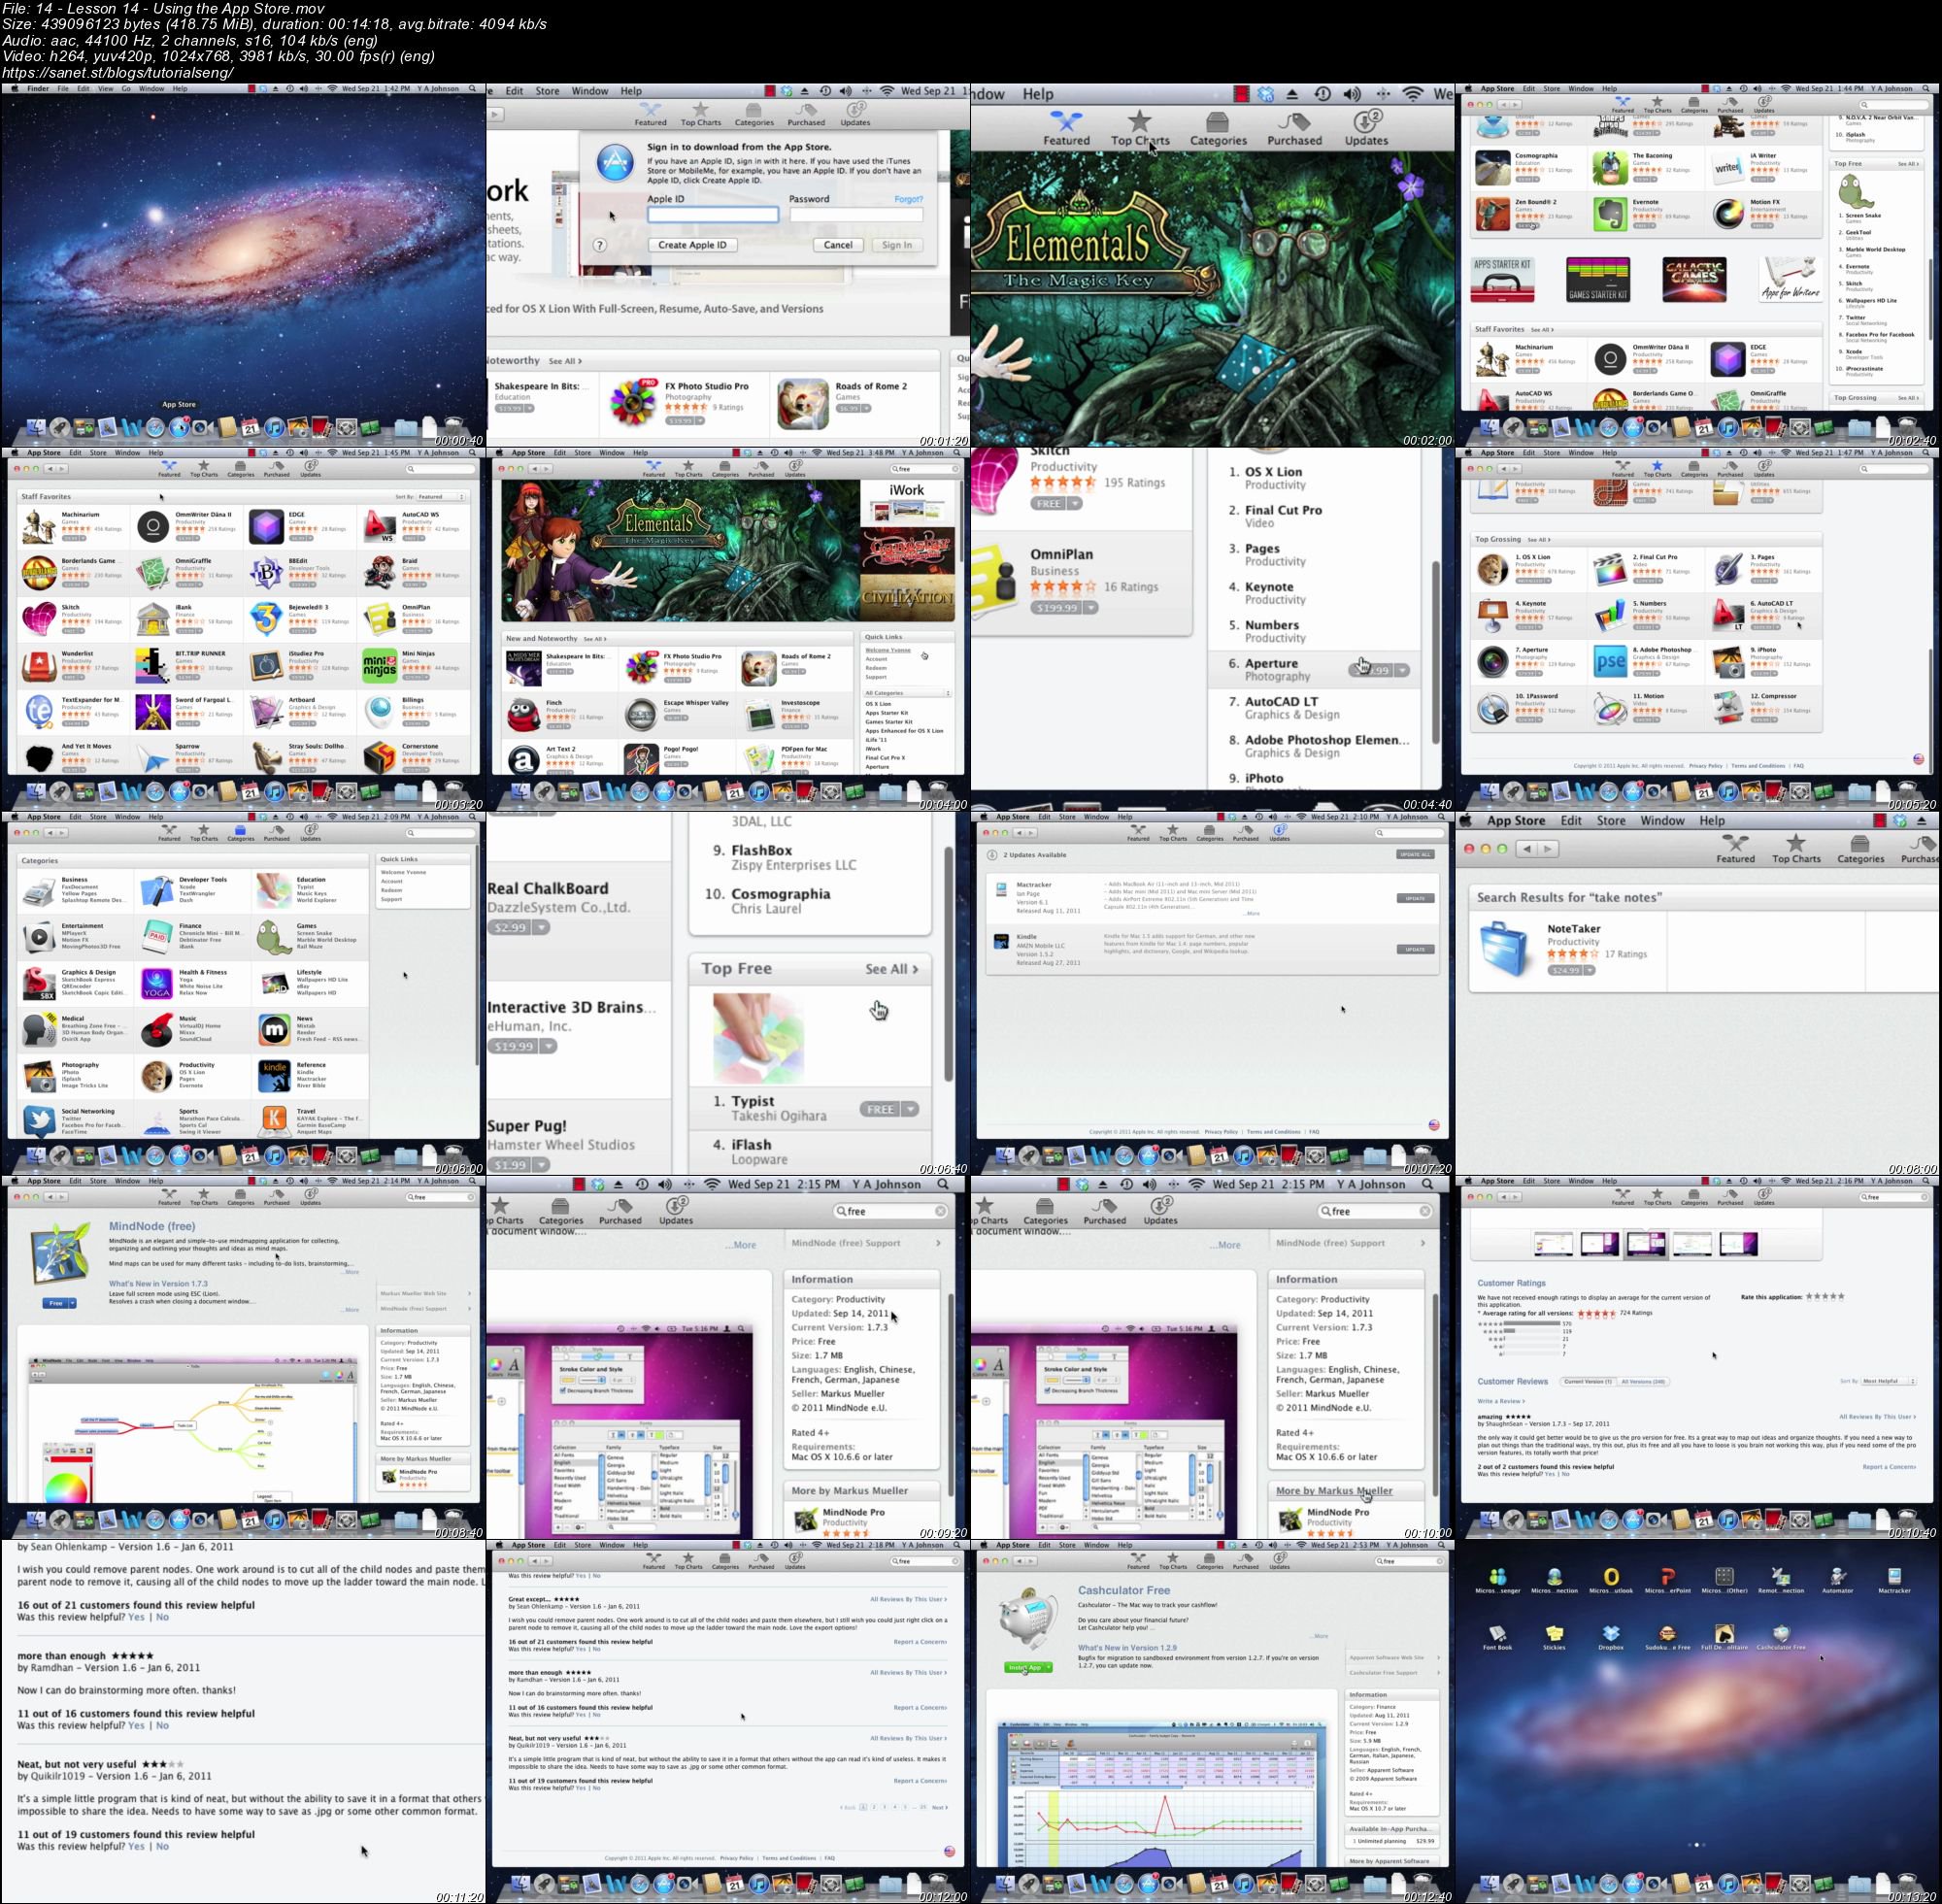
Task: Click help question-mark button in sign-in dialog
Action: click(x=599, y=245)
